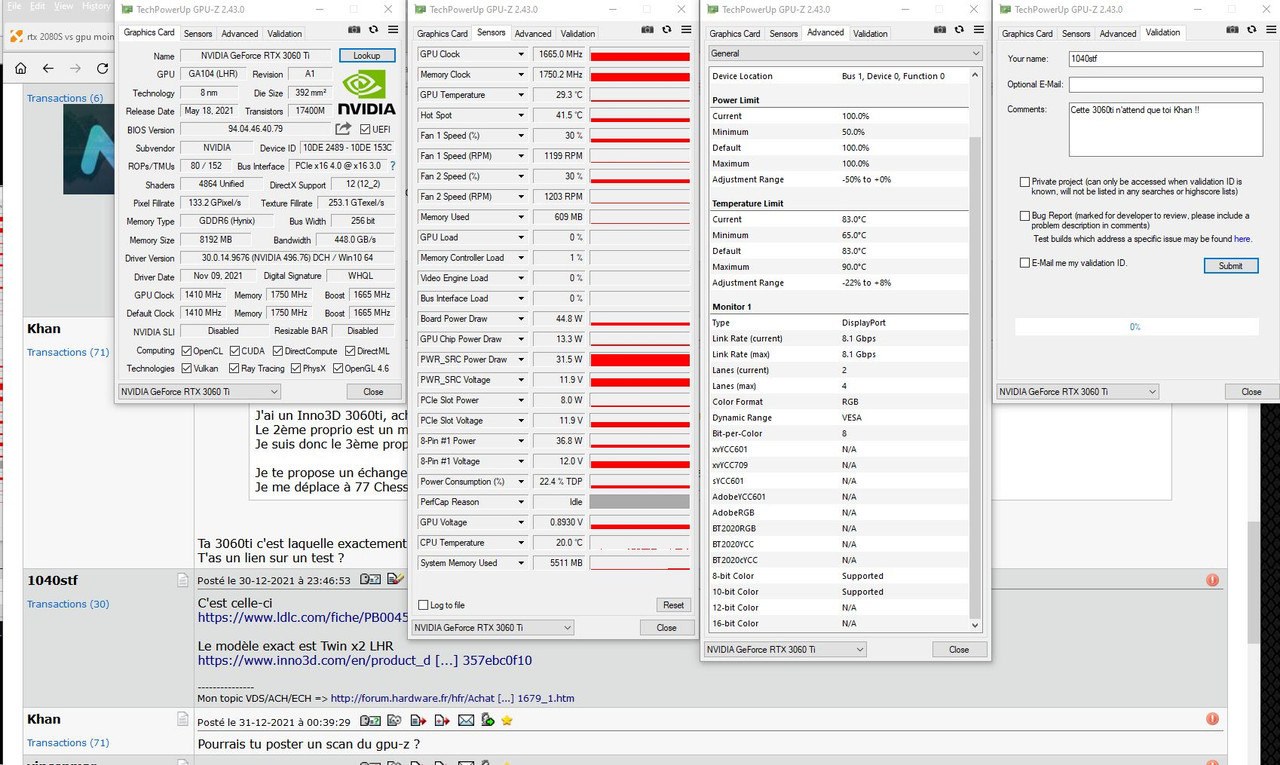Click Close button in Advanced window
This screenshot has width=1280, height=765.
[x=959, y=649]
